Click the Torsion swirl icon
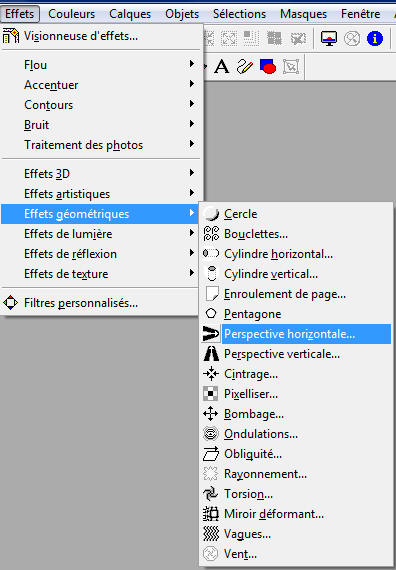Image resolution: width=396 pixels, height=570 pixels. click(x=211, y=494)
